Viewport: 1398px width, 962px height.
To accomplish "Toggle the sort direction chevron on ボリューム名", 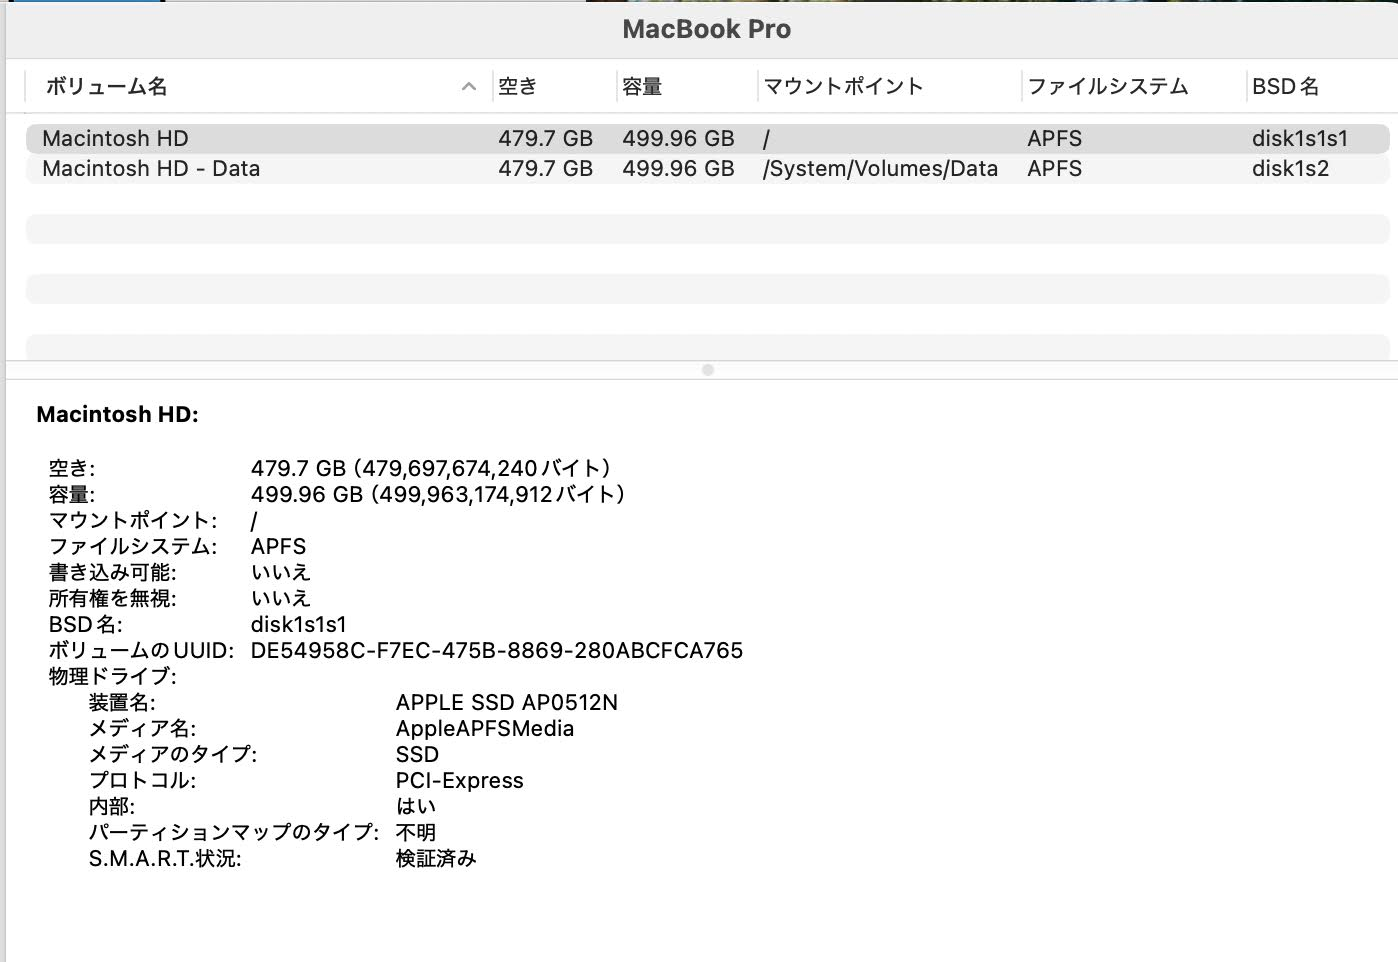I will pos(468,87).
